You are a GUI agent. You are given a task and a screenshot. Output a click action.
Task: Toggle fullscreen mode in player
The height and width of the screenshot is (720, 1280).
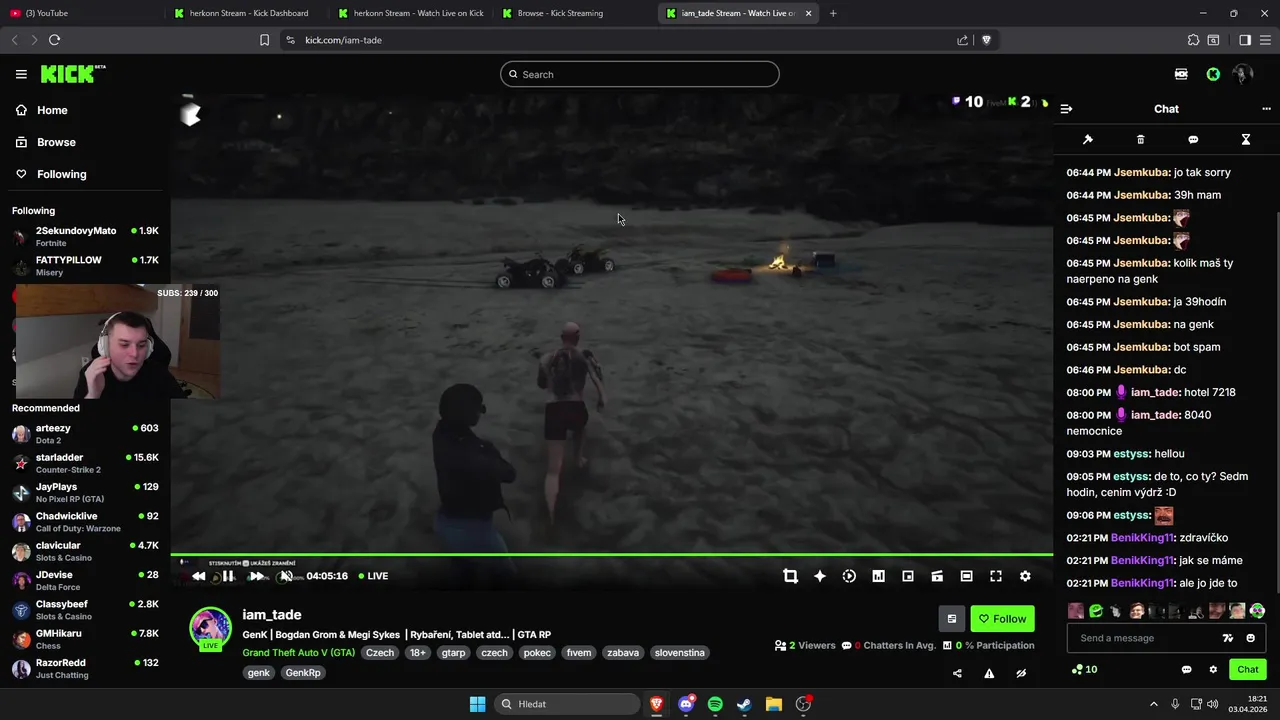pyautogui.click(x=996, y=576)
